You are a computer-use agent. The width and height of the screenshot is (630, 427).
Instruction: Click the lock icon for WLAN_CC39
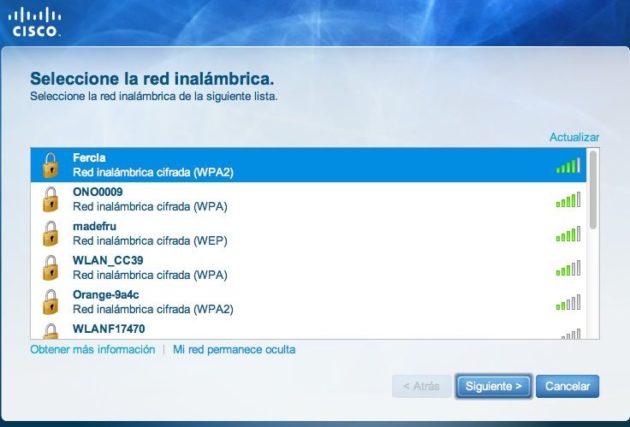[49, 267]
